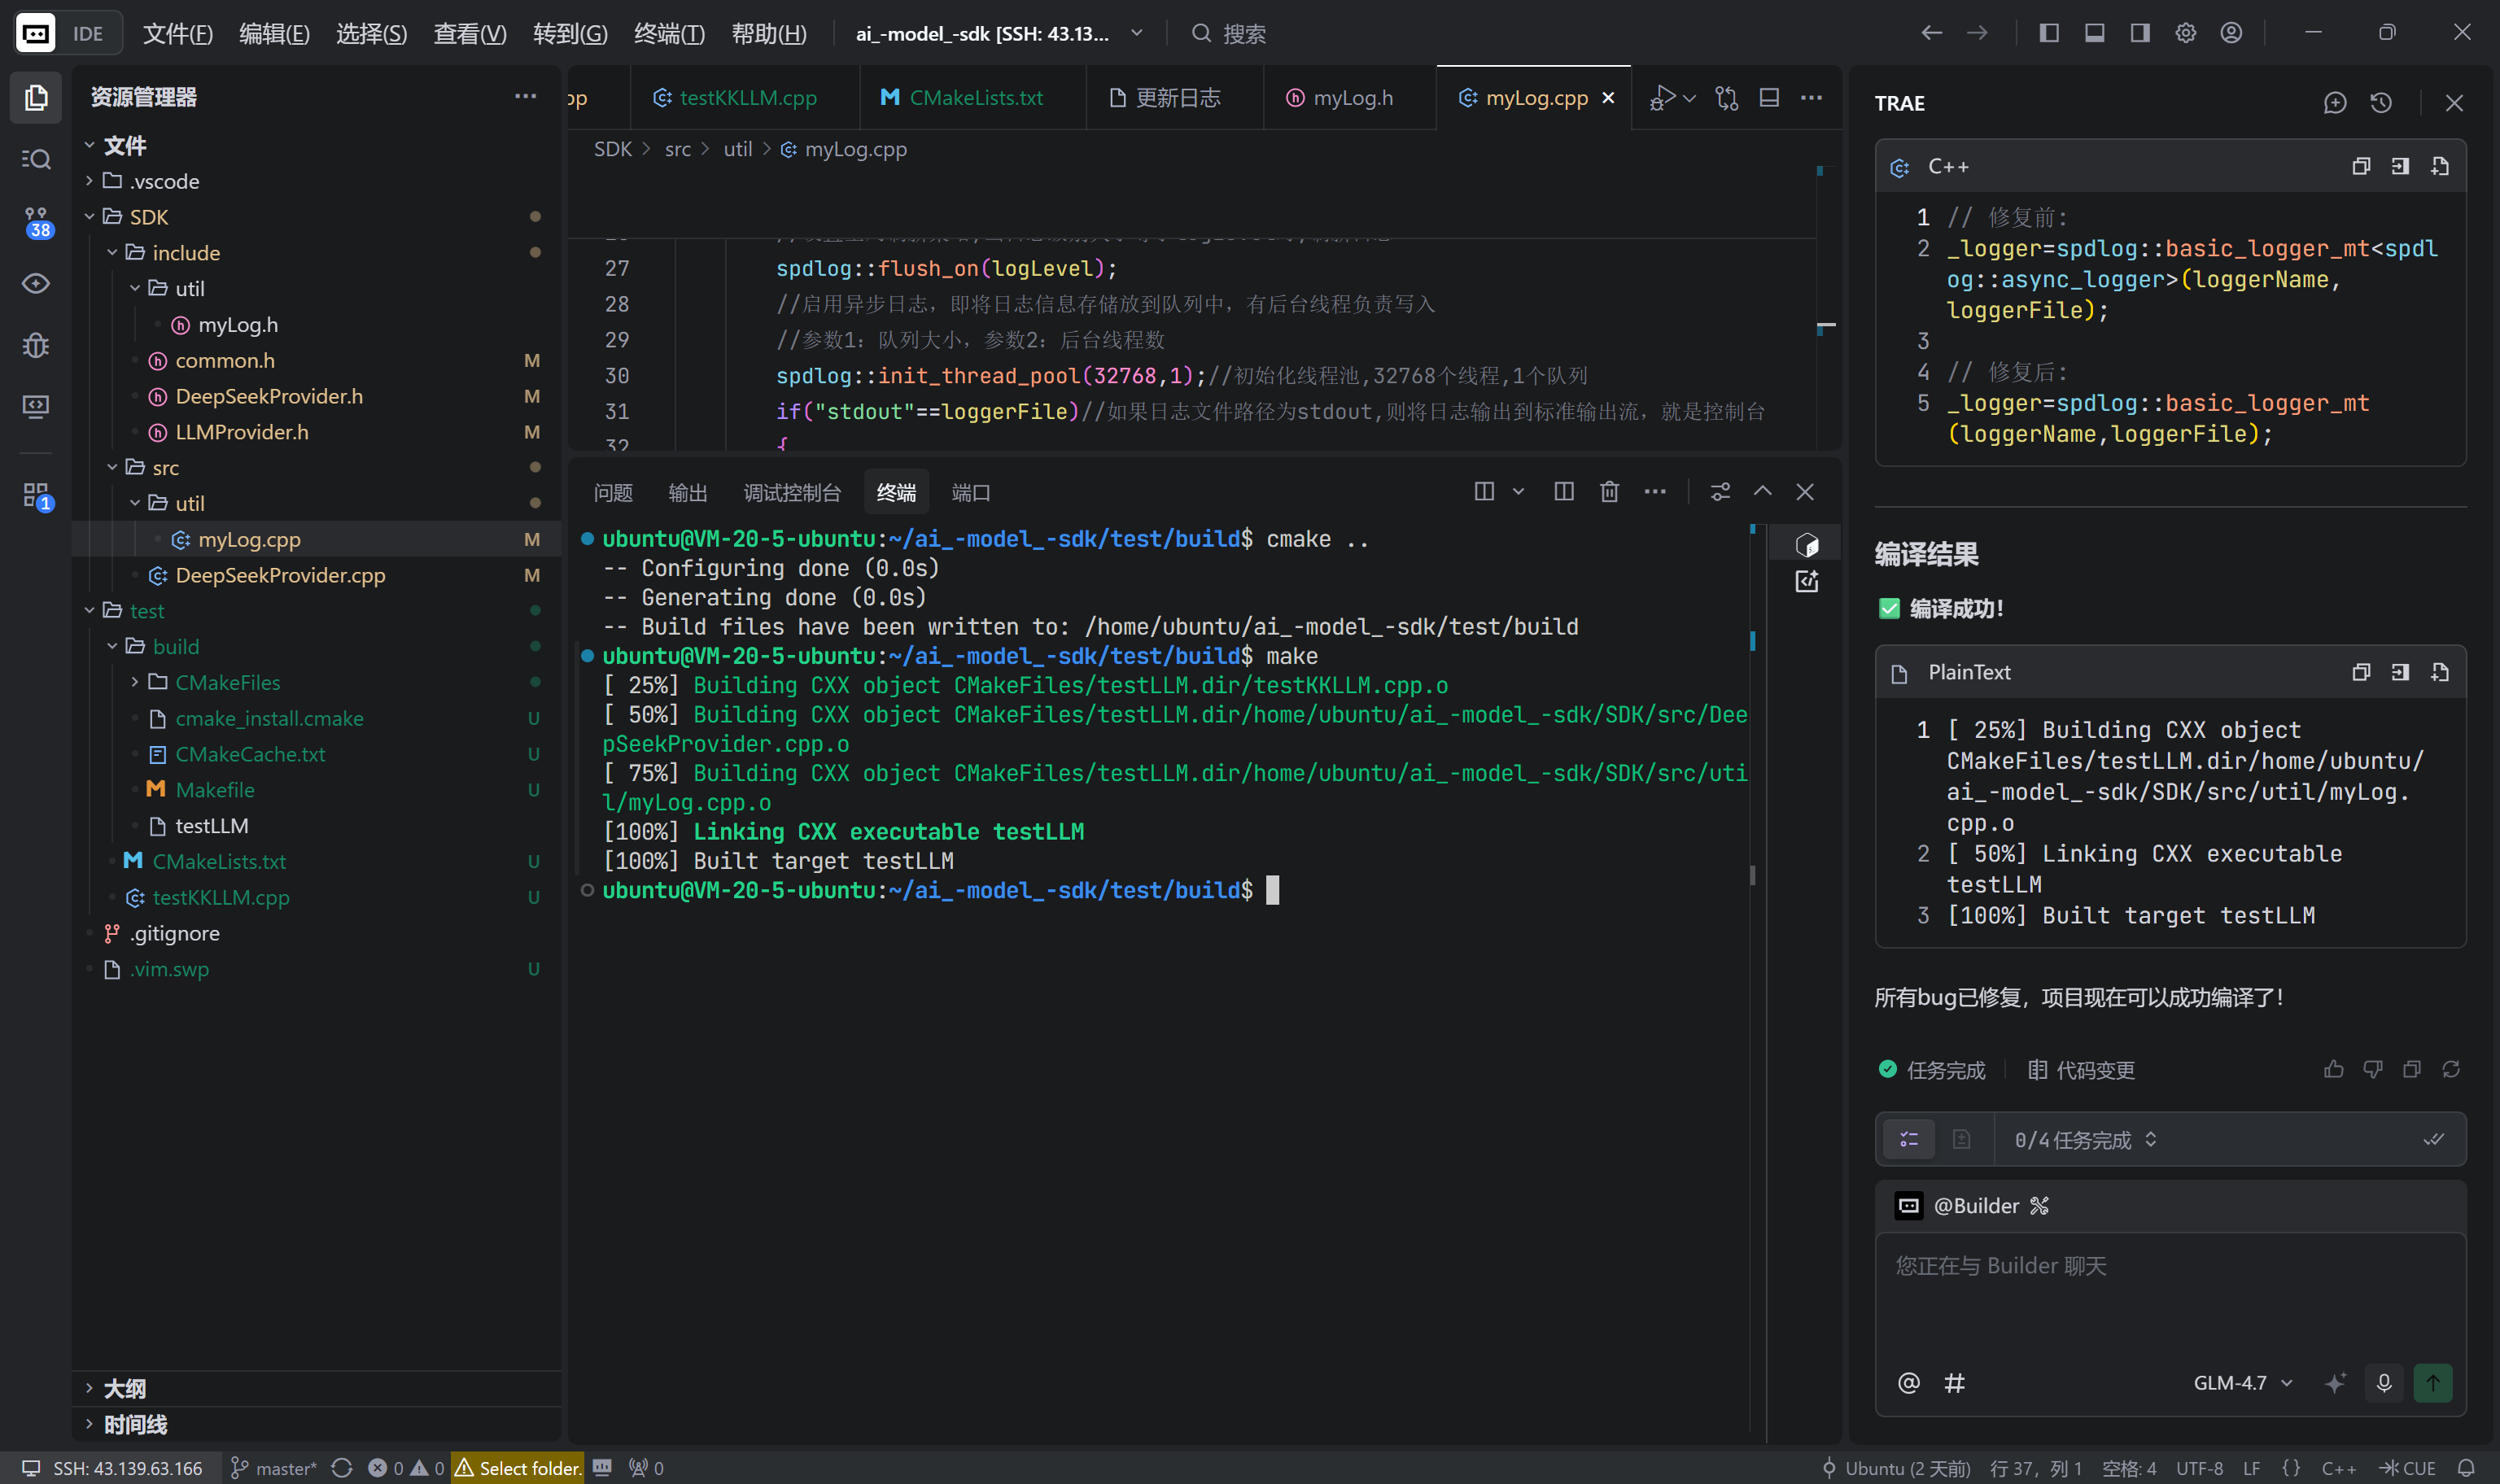Open the Source Control activity bar icon
2500x1484 pixels.
pyautogui.click(x=36, y=222)
